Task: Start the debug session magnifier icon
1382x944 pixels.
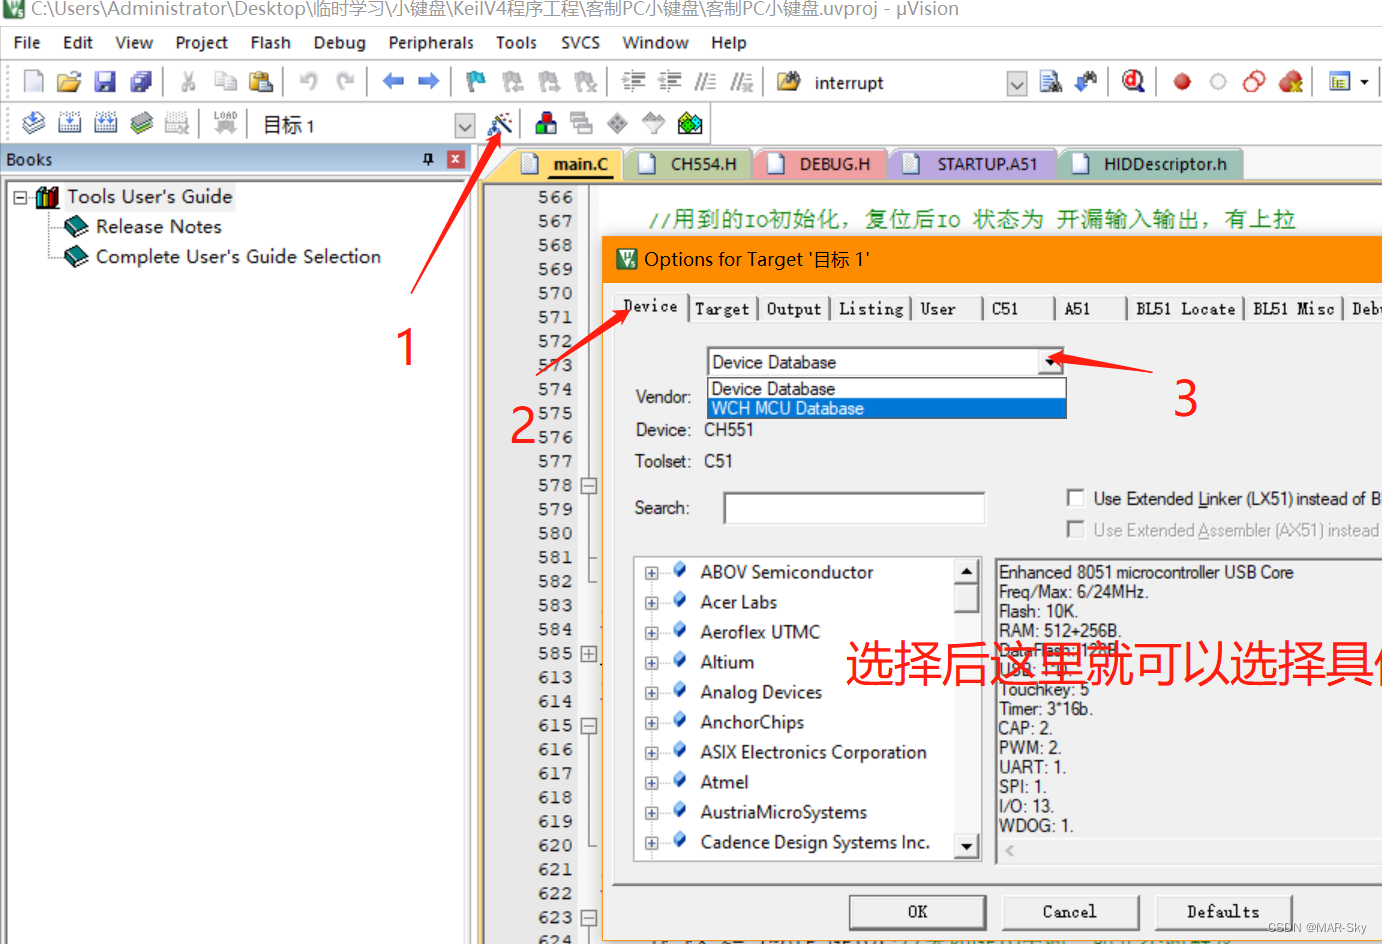Action: coord(1133,82)
